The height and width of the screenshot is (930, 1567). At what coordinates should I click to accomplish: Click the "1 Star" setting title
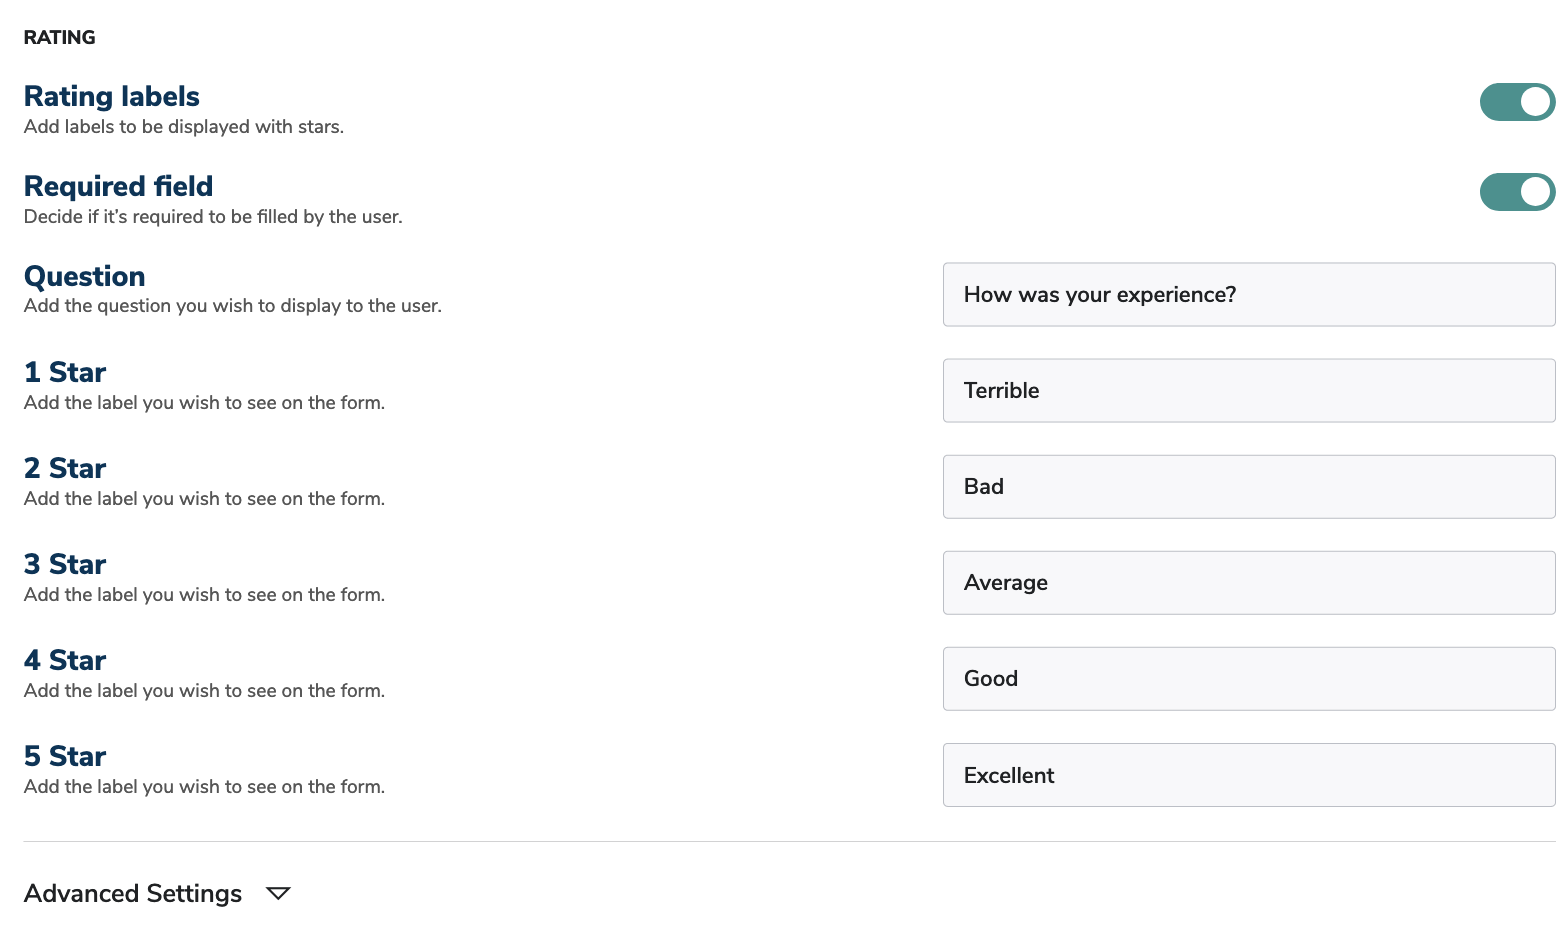[x=65, y=373]
